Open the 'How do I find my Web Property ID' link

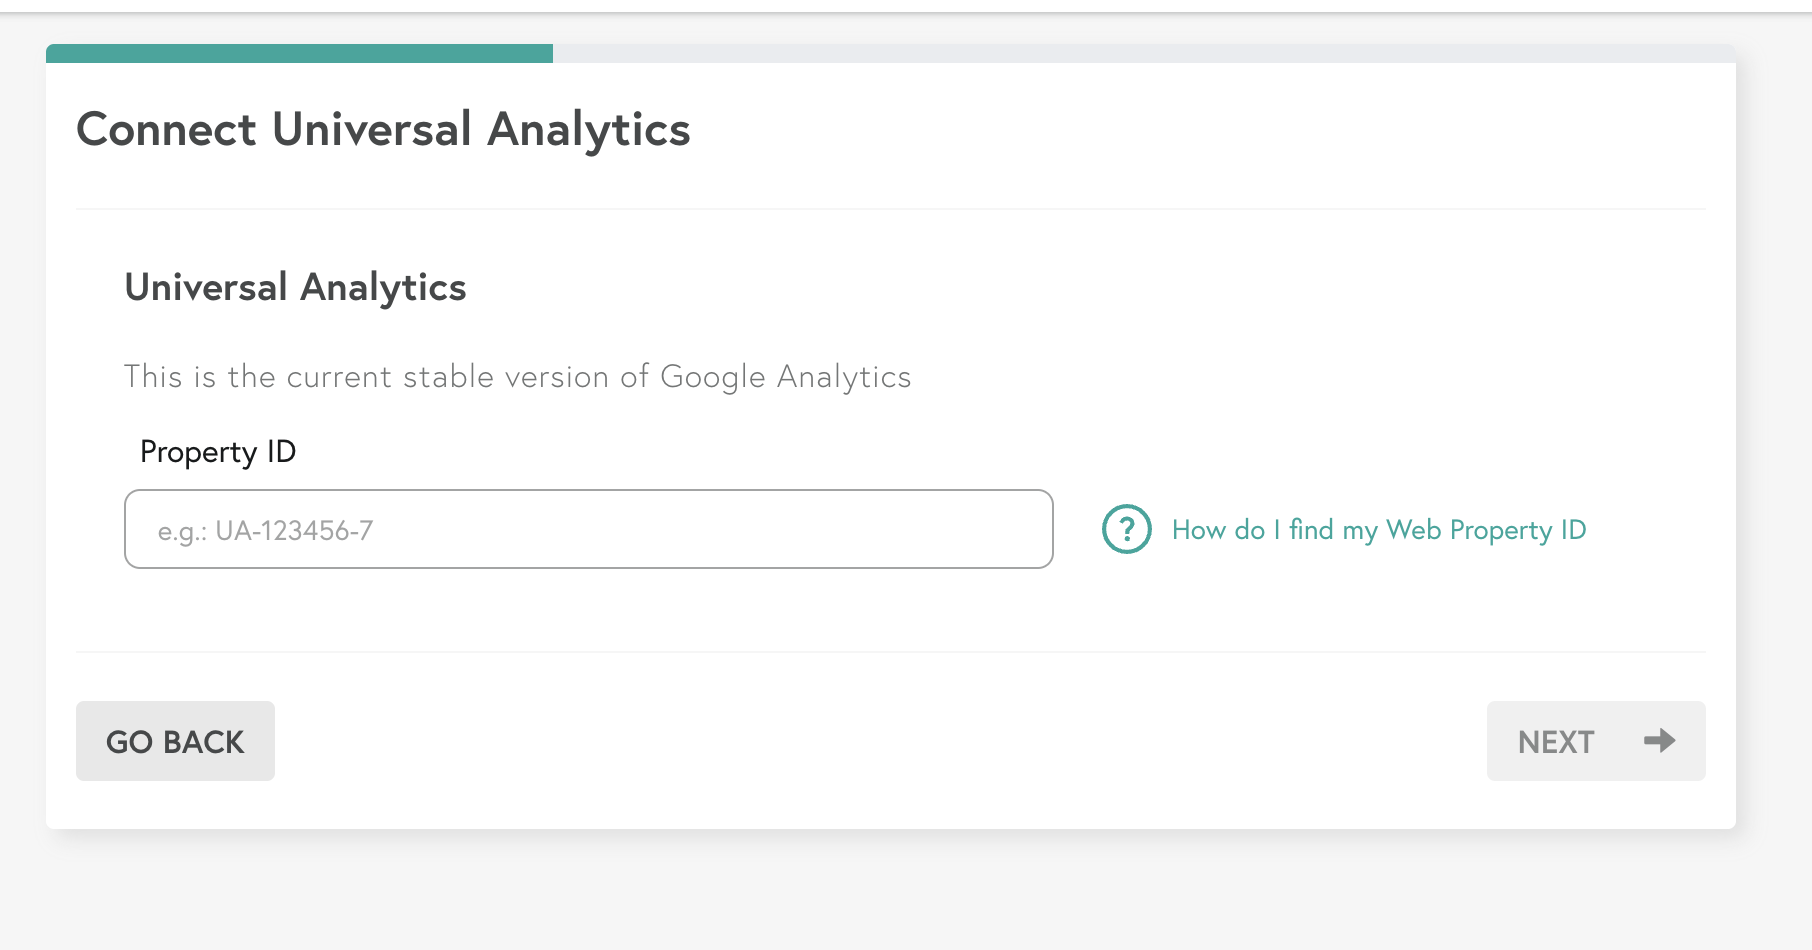(x=1379, y=530)
